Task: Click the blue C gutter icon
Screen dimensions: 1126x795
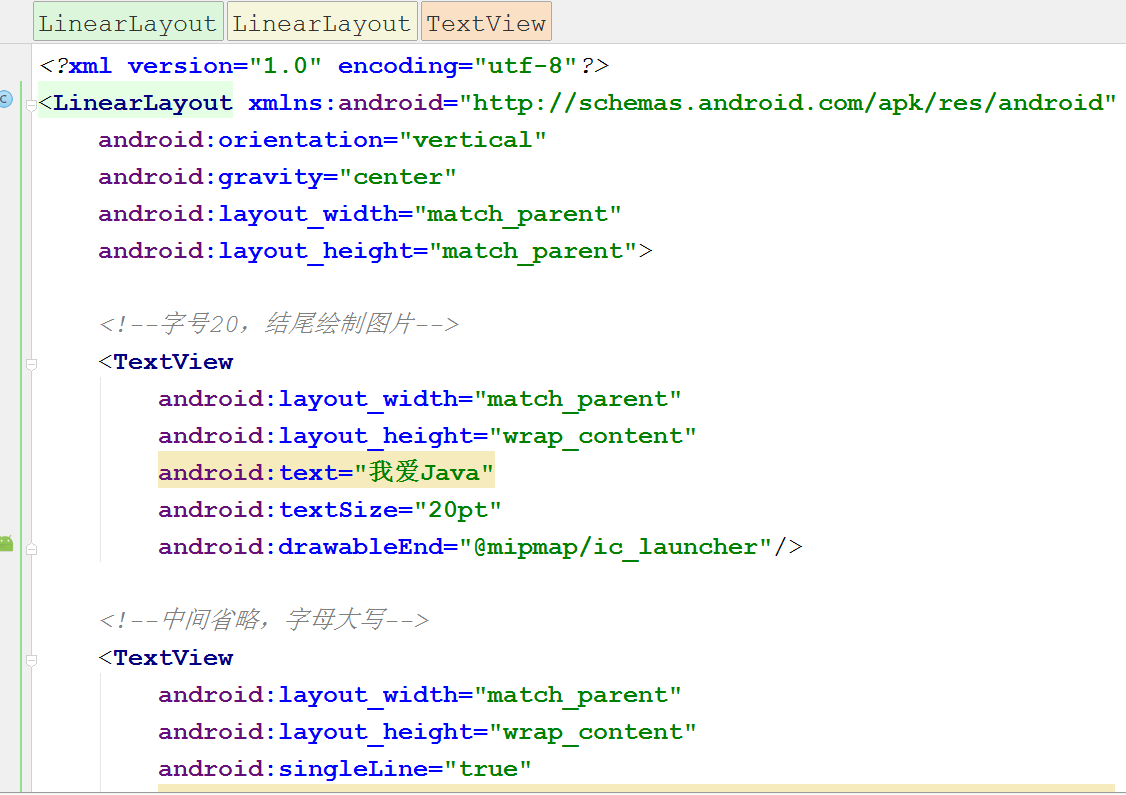Action: pyautogui.click(x=6, y=98)
